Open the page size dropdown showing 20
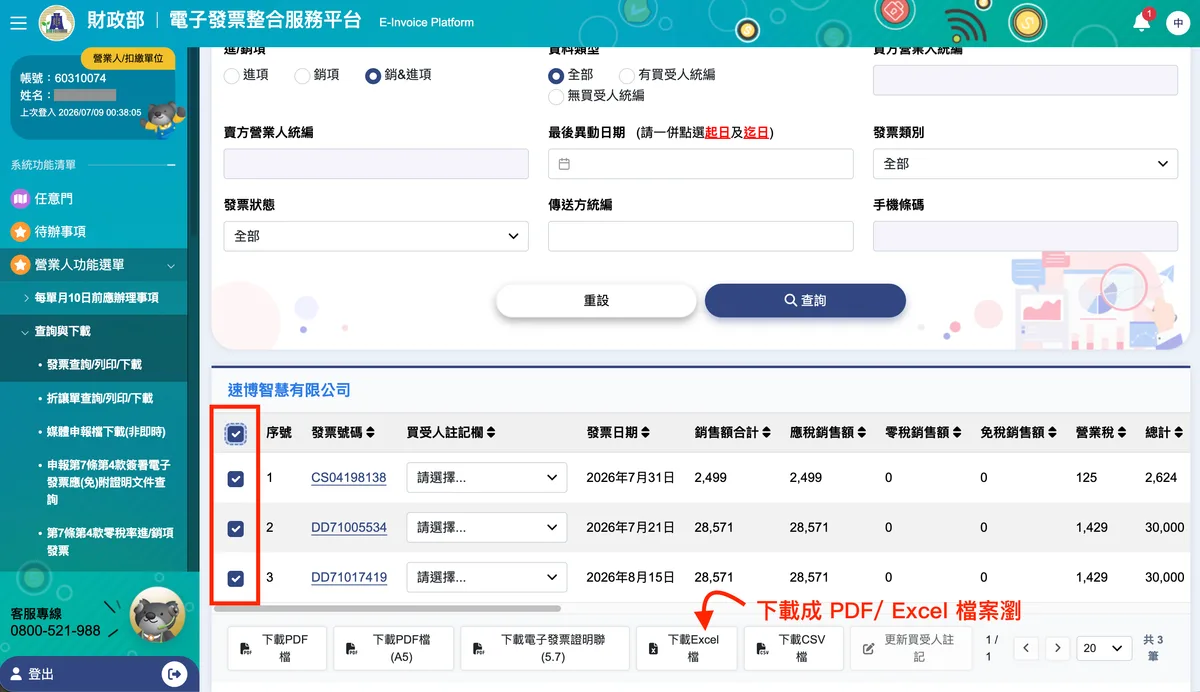 (x=1104, y=648)
